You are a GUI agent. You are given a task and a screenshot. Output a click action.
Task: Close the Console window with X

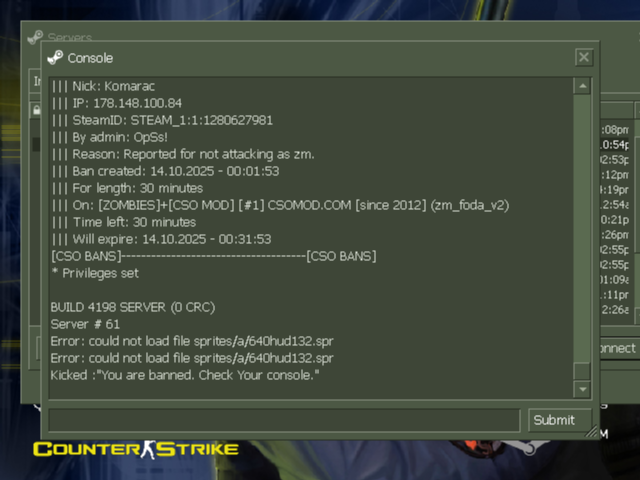tap(584, 57)
